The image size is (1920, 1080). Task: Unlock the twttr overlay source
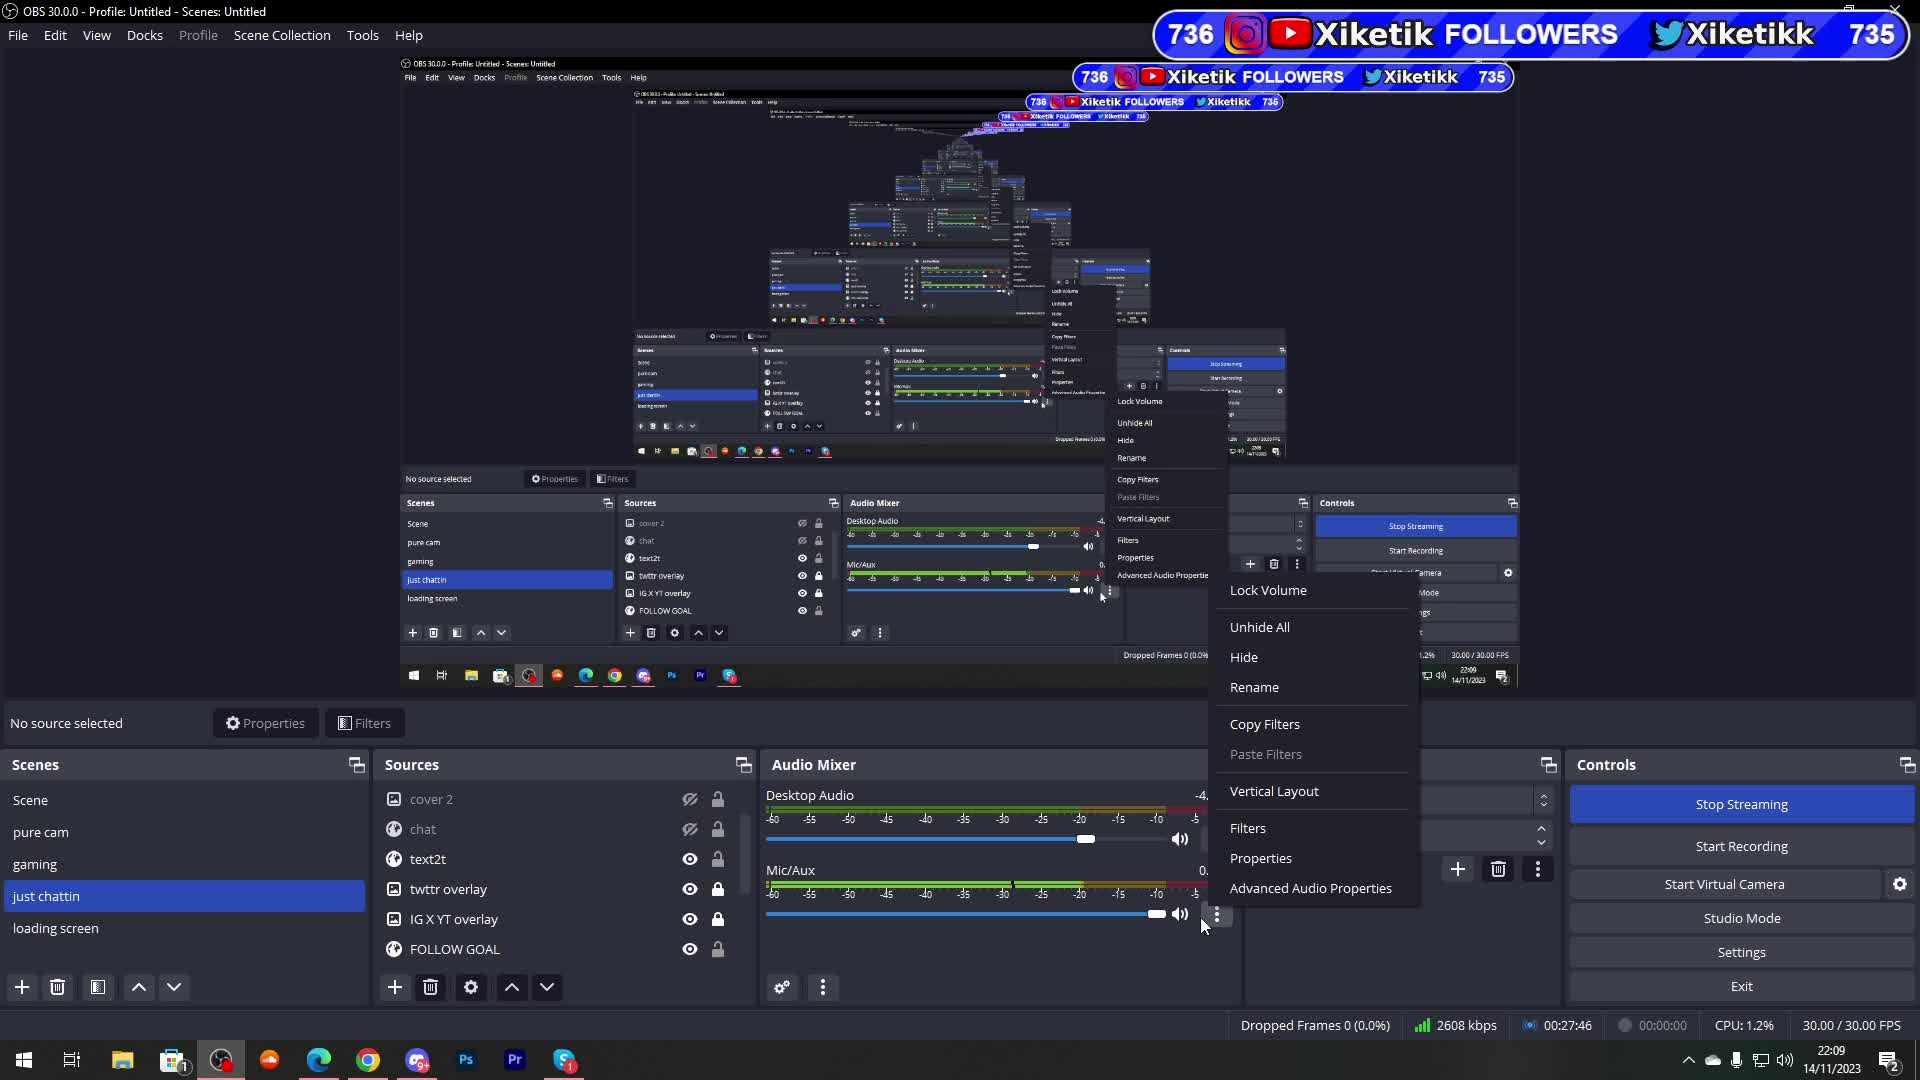coord(718,889)
